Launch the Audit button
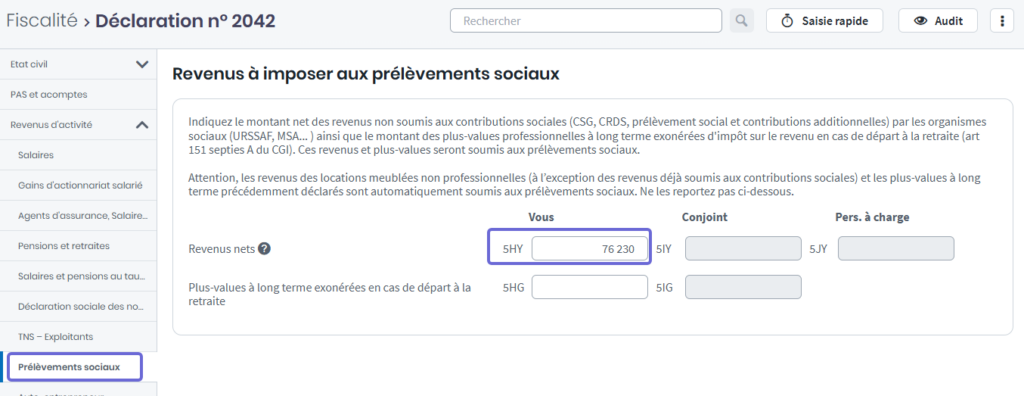1024x396 pixels. 938,21
